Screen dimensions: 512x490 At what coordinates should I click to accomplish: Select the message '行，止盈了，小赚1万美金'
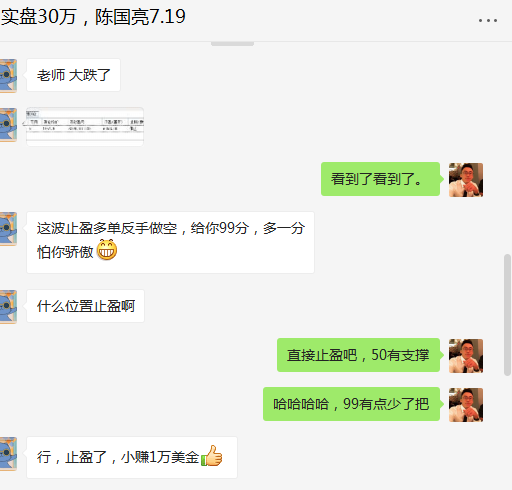[132, 457]
